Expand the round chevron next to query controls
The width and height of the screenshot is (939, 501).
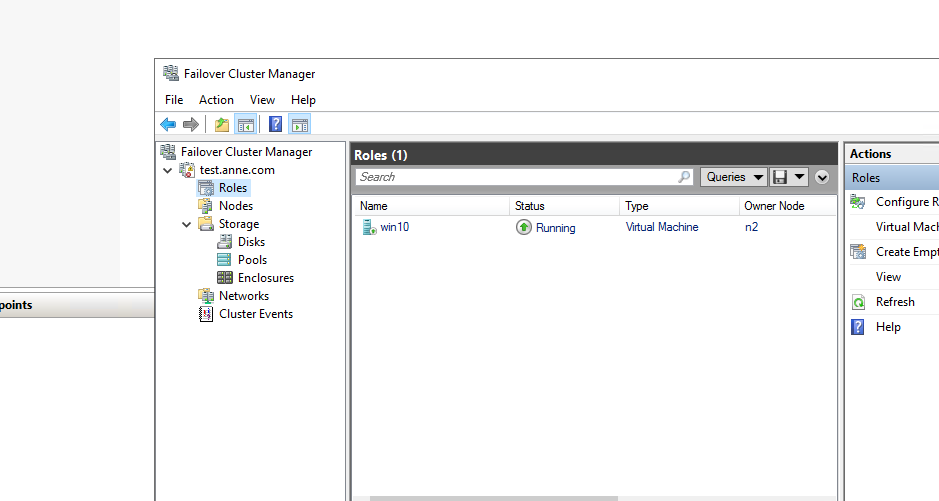[x=822, y=177]
